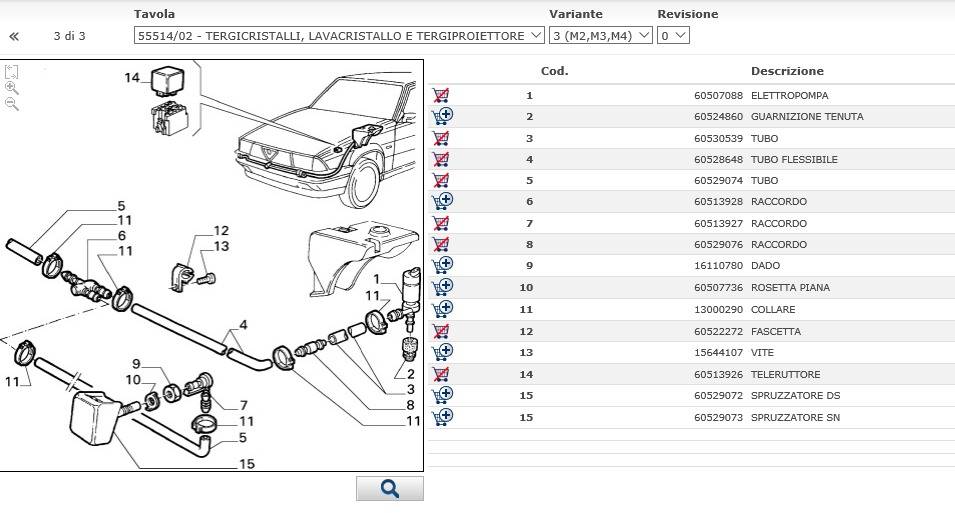Click callout number 2 in diagram
This screenshot has width=955, height=513.
(x=411, y=373)
